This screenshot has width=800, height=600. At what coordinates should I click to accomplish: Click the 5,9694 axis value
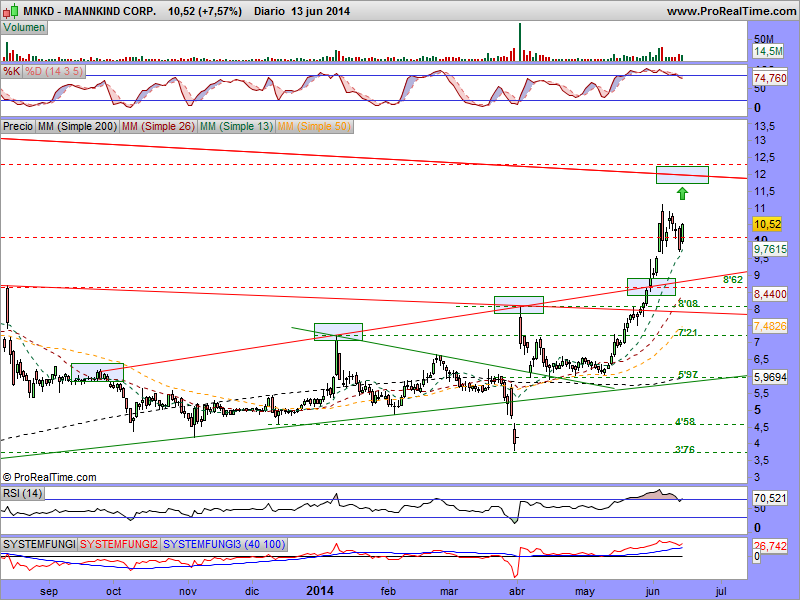tap(770, 377)
